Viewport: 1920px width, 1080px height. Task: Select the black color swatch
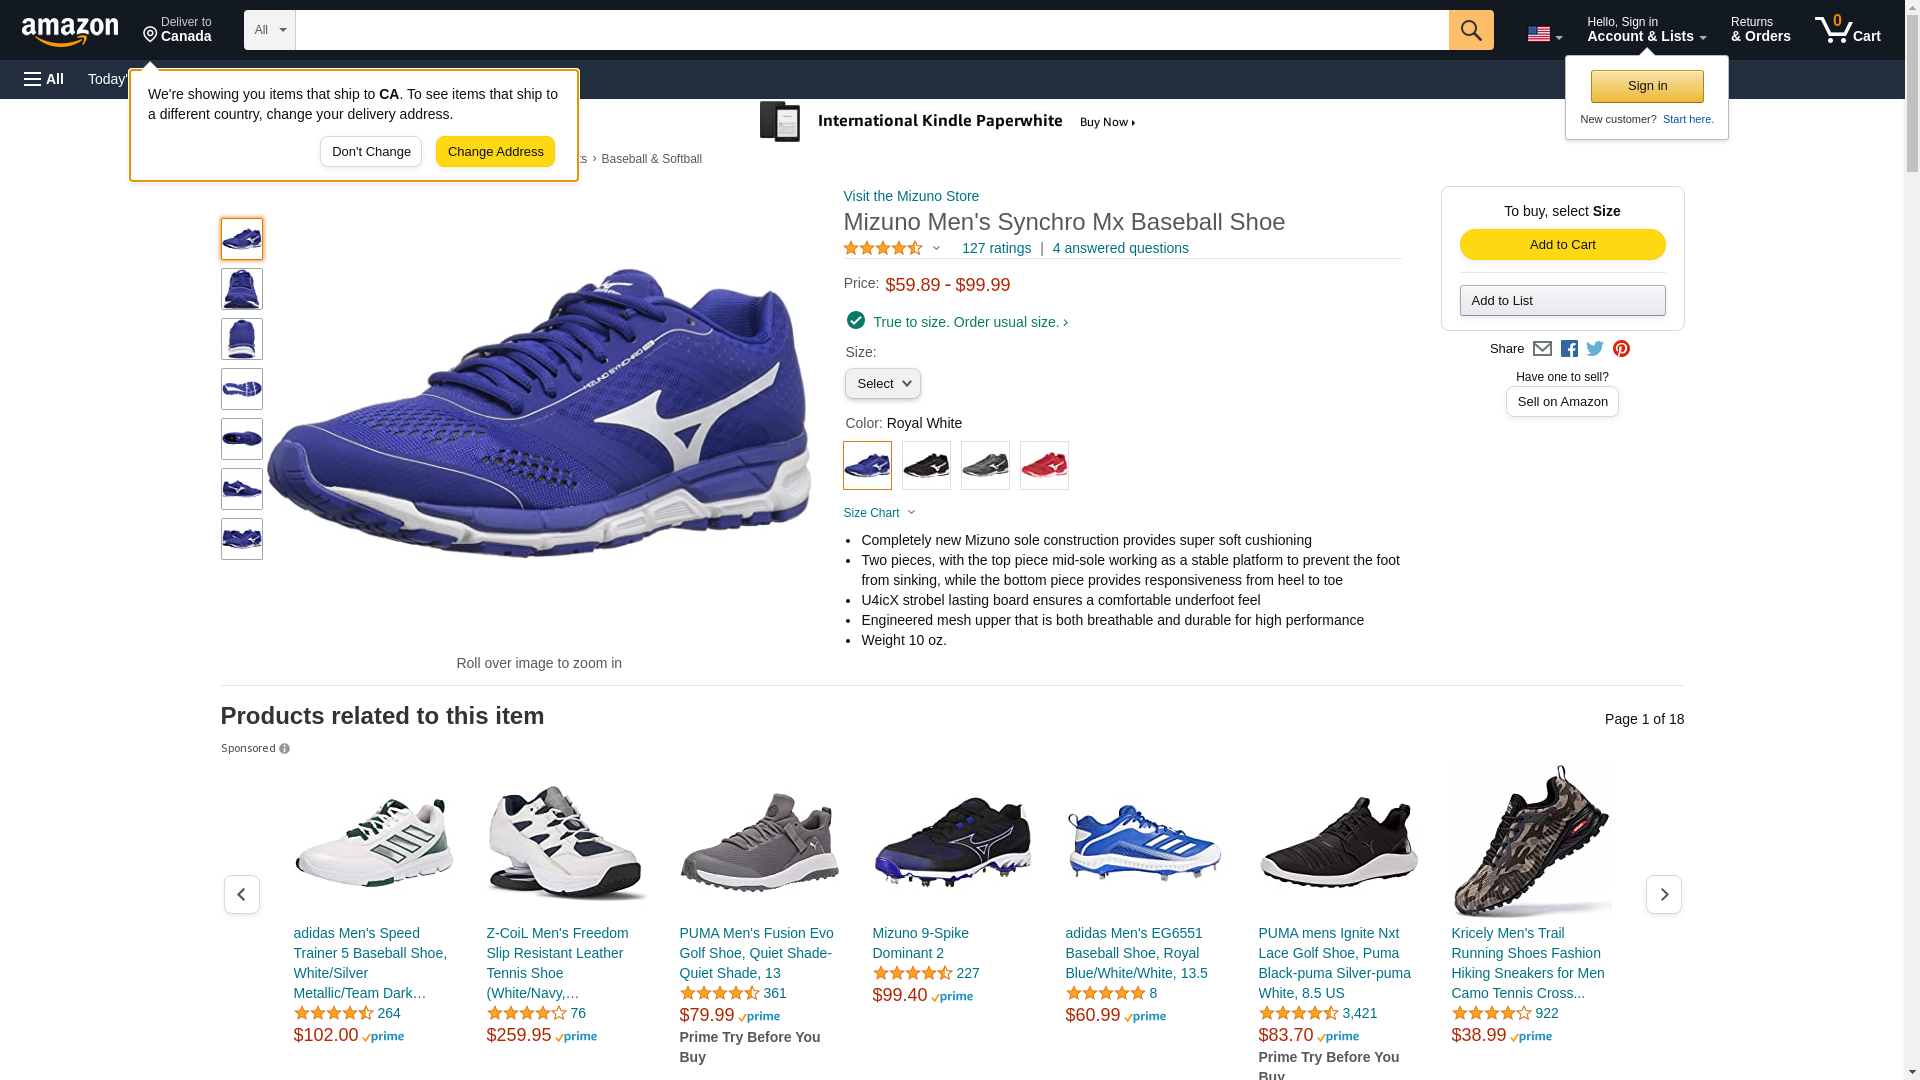pos(926,466)
